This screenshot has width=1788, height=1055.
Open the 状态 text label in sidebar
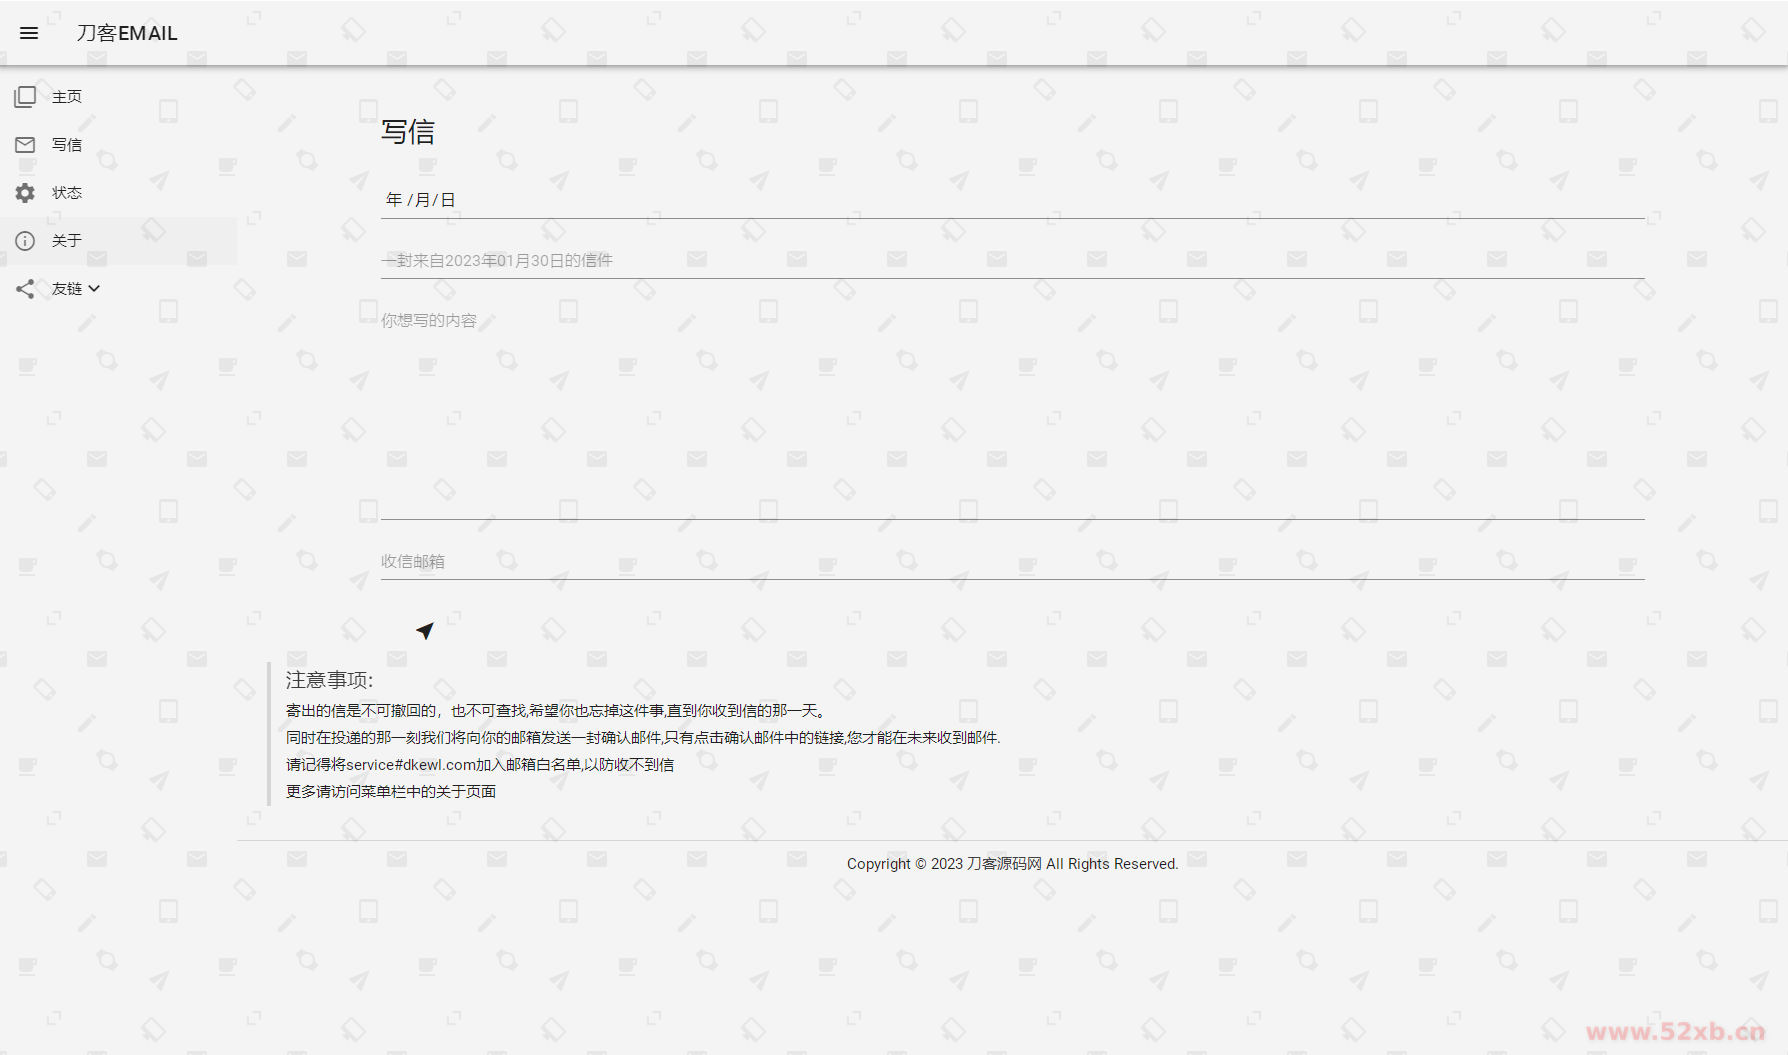67,193
